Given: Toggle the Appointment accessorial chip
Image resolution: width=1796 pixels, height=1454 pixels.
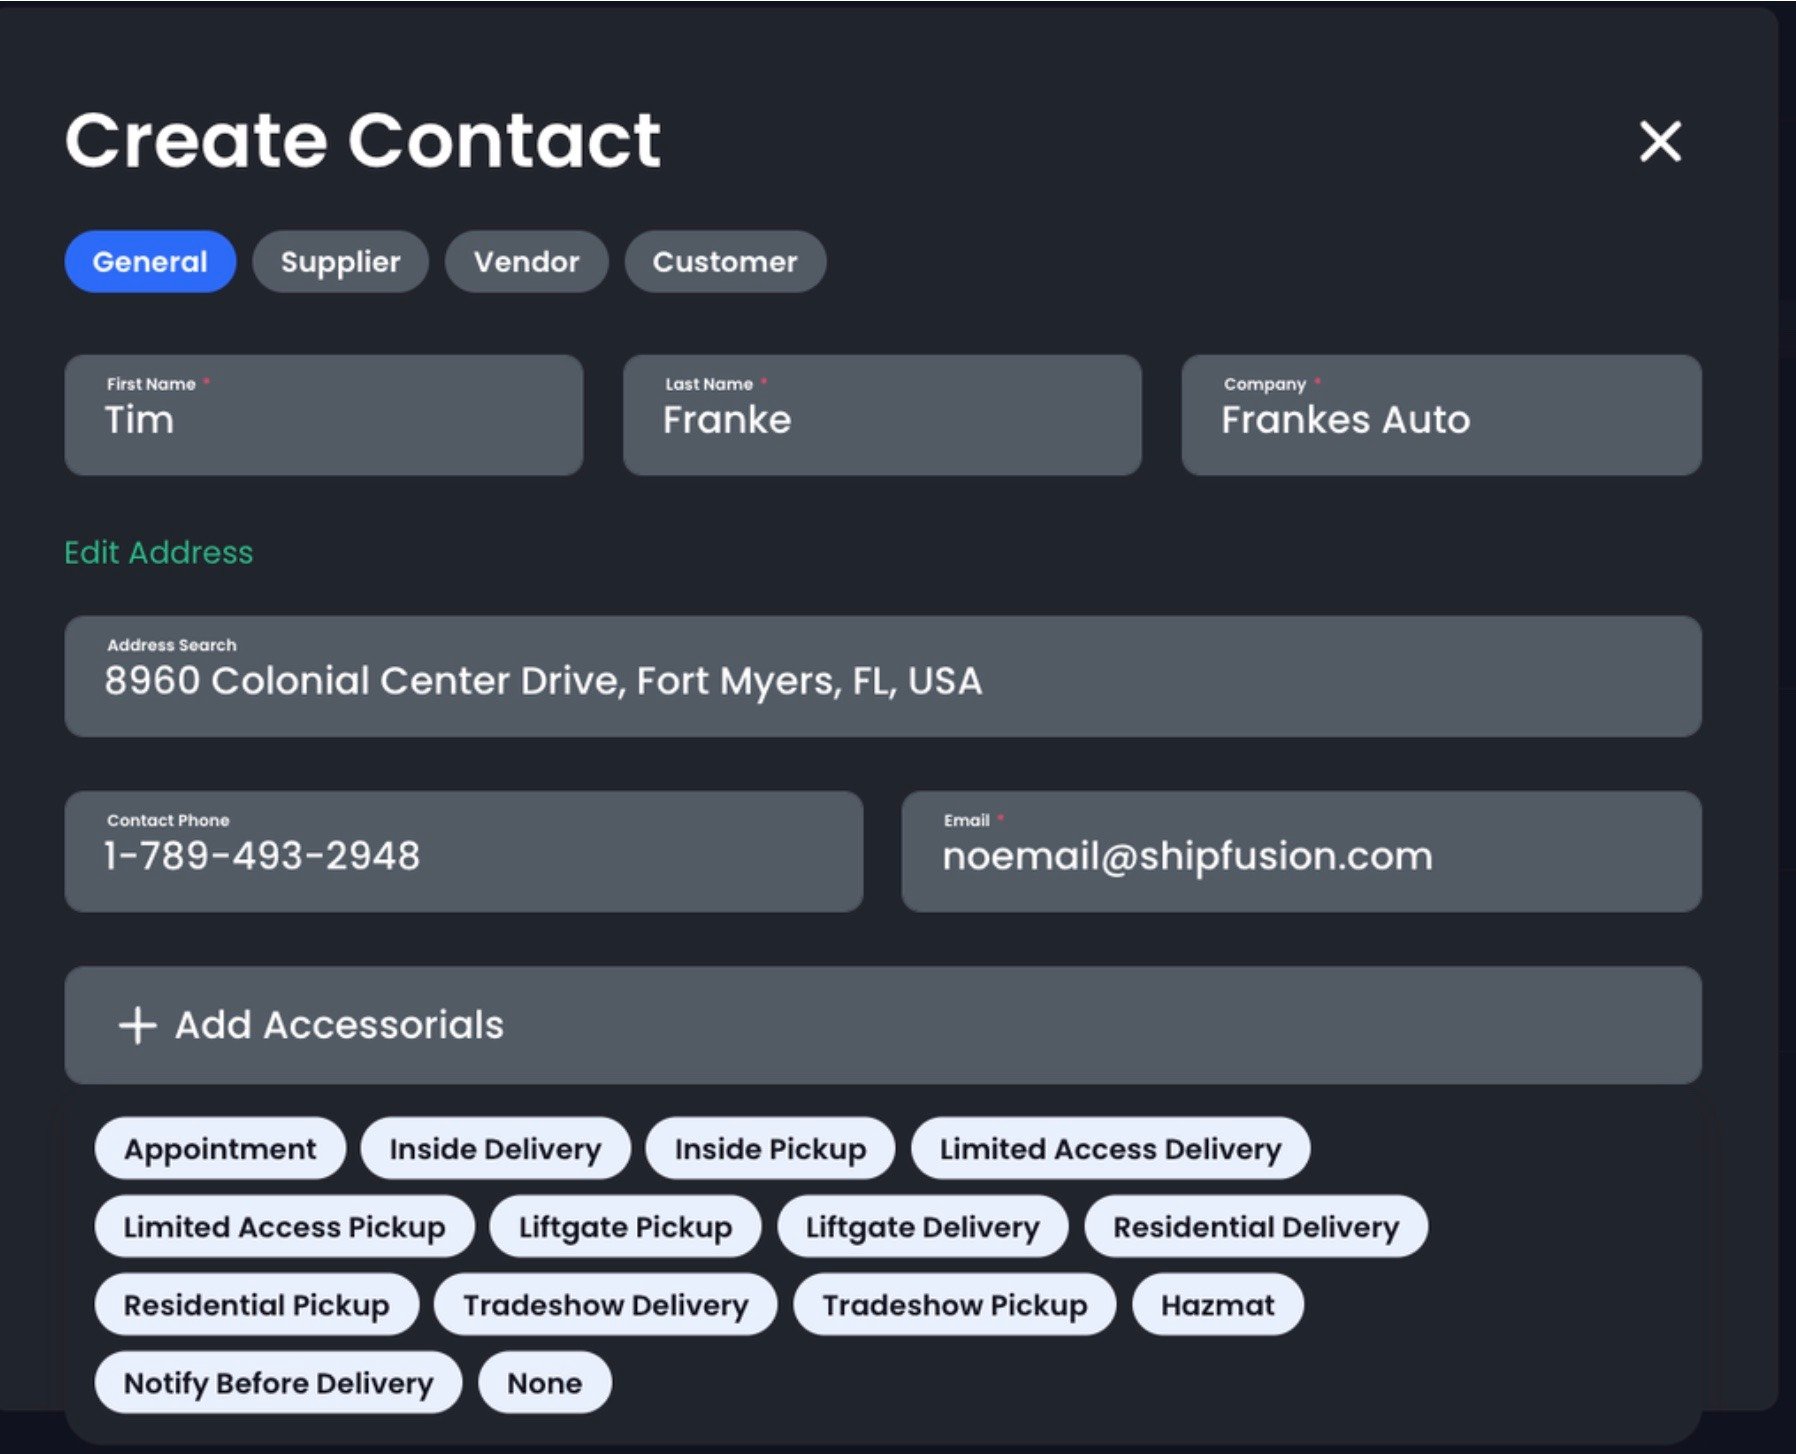Looking at the screenshot, I should tap(220, 1149).
